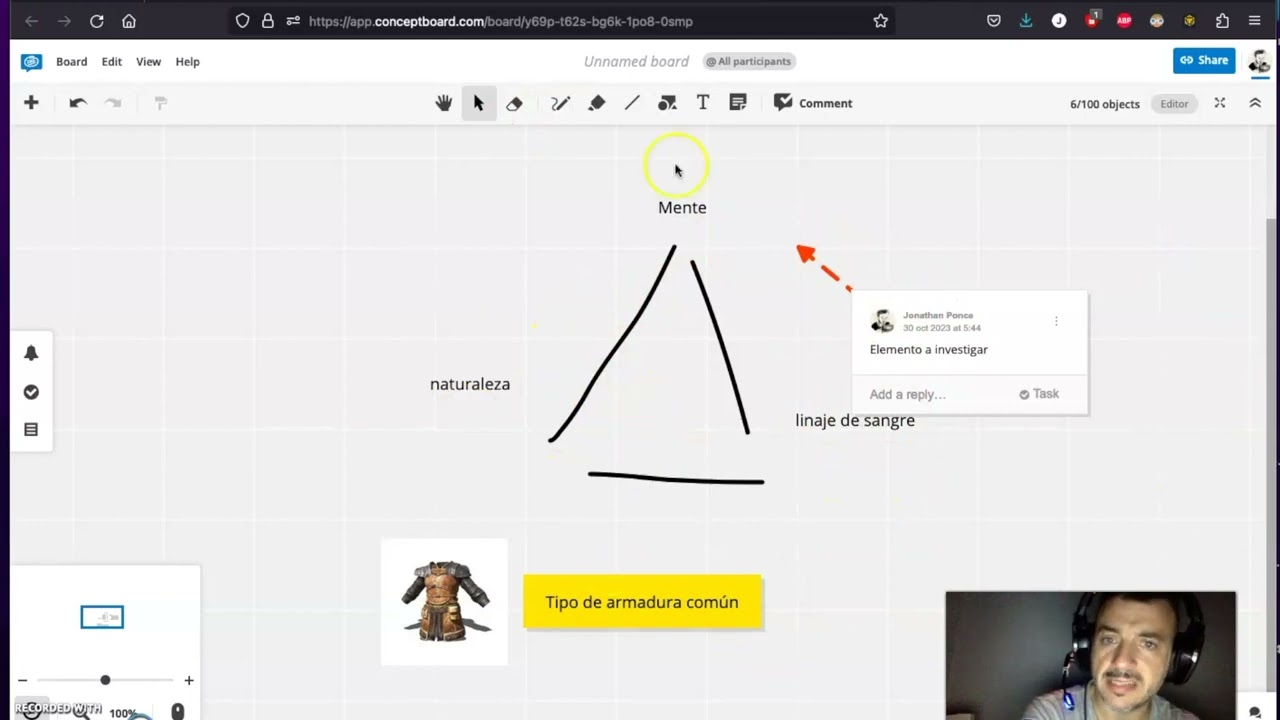Image resolution: width=1280 pixels, height=720 pixels.
Task: Click the Share button
Action: (x=1204, y=61)
